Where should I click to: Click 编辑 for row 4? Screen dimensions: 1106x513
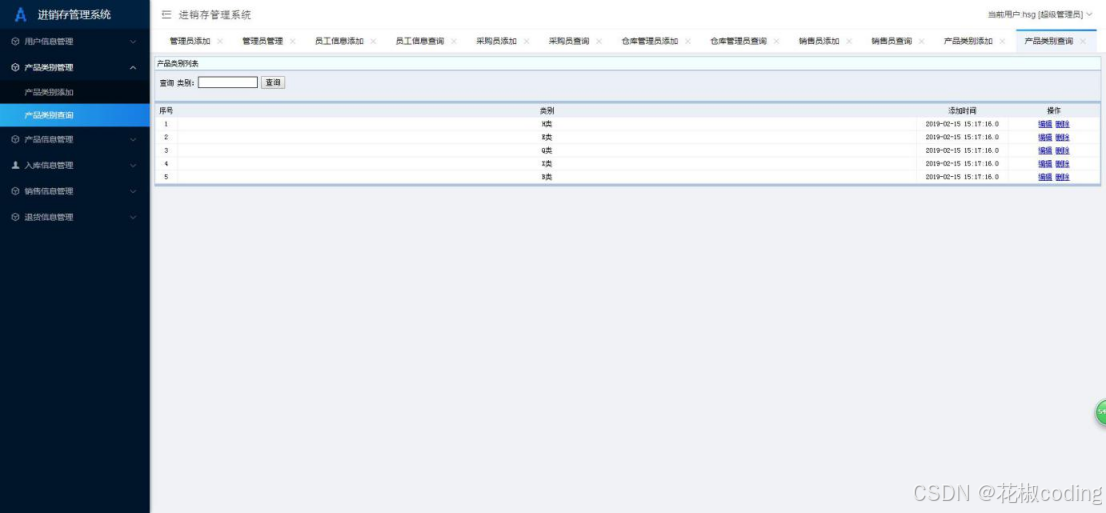coord(1045,164)
